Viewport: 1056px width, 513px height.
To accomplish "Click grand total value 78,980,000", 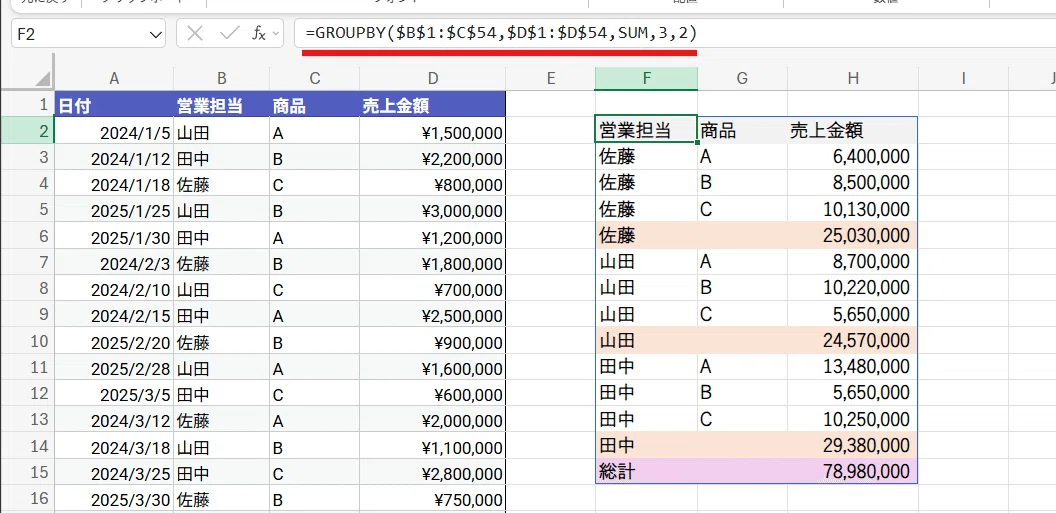I will pos(853,472).
